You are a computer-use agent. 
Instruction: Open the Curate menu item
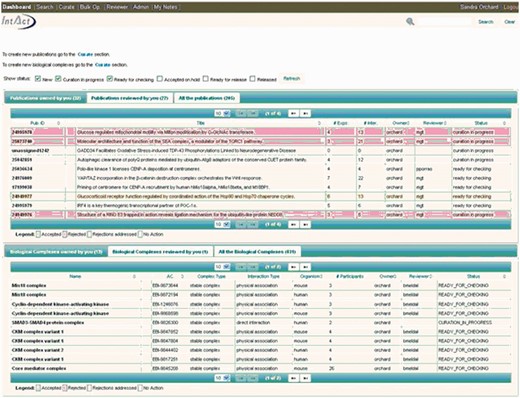[66, 7]
